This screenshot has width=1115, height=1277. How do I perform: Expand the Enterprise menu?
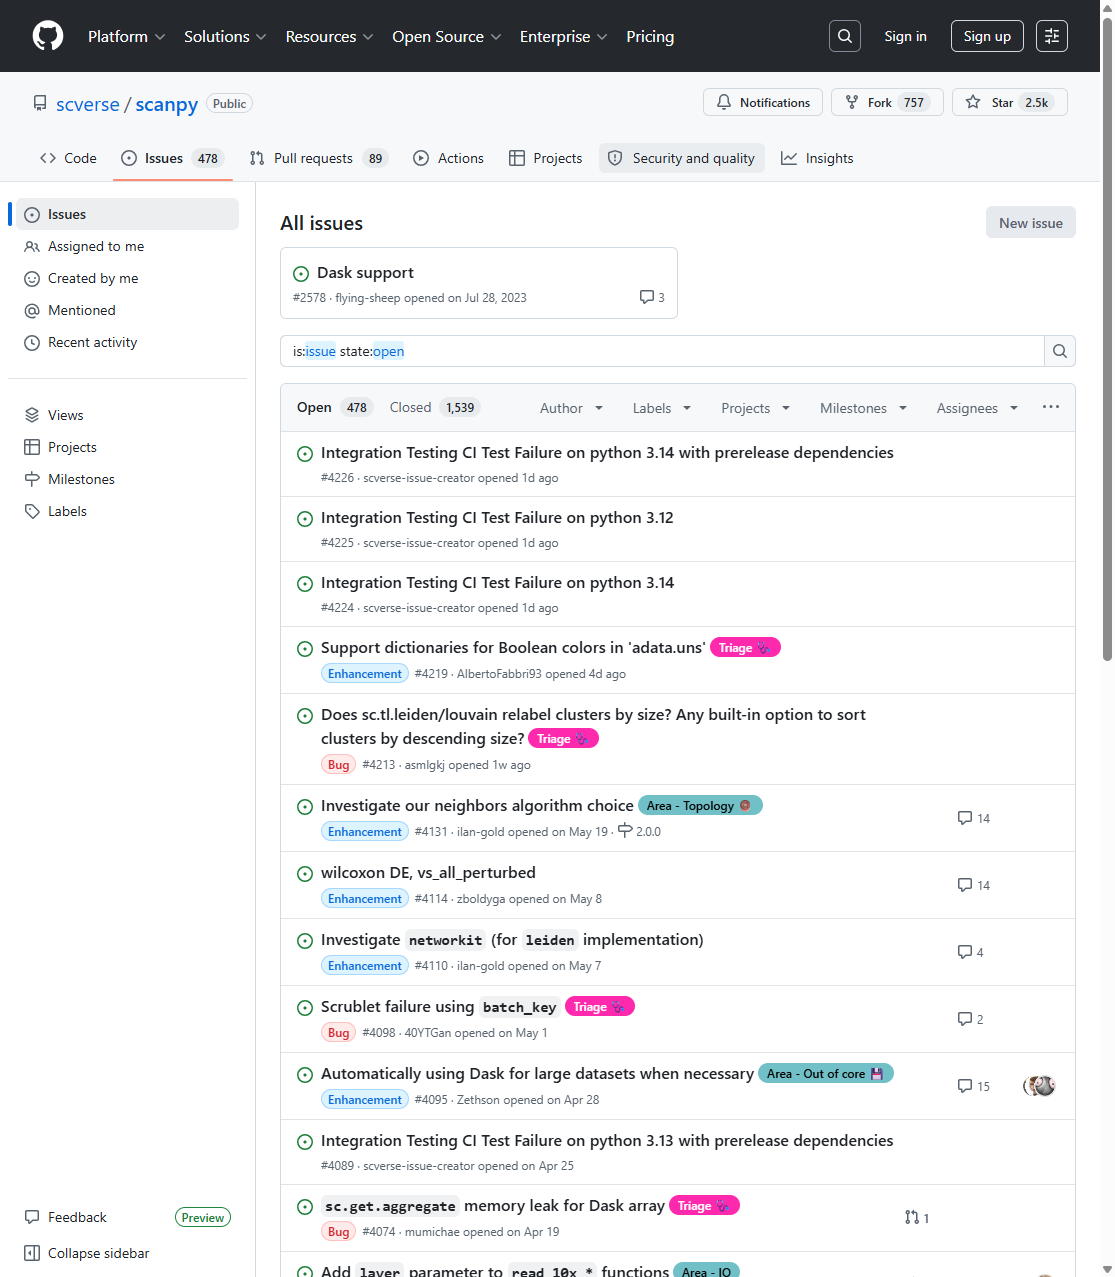coord(563,36)
